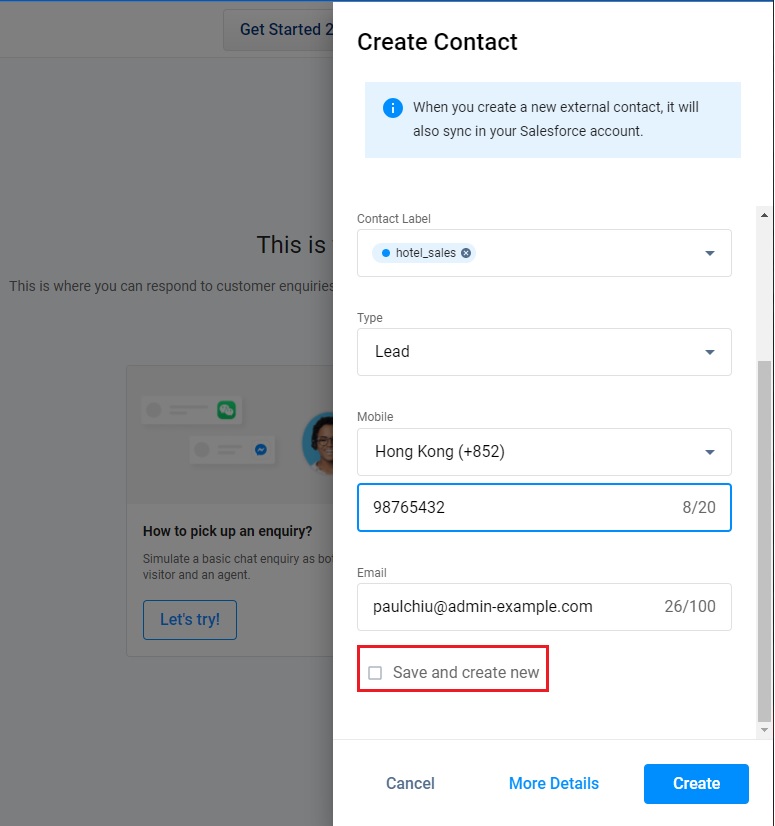Click the blue info icon in banner

[393, 108]
